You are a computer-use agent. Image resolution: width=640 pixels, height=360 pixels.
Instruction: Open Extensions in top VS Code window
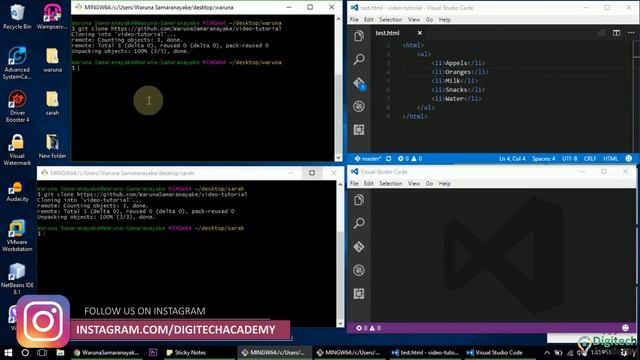pos(359,130)
